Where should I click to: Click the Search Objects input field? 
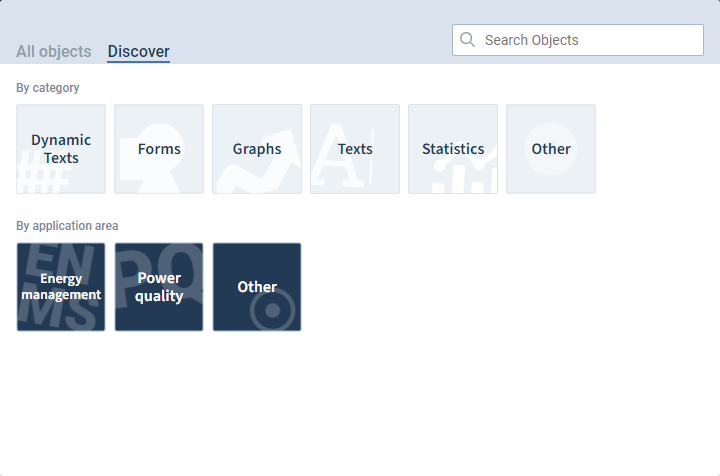coord(578,40)
